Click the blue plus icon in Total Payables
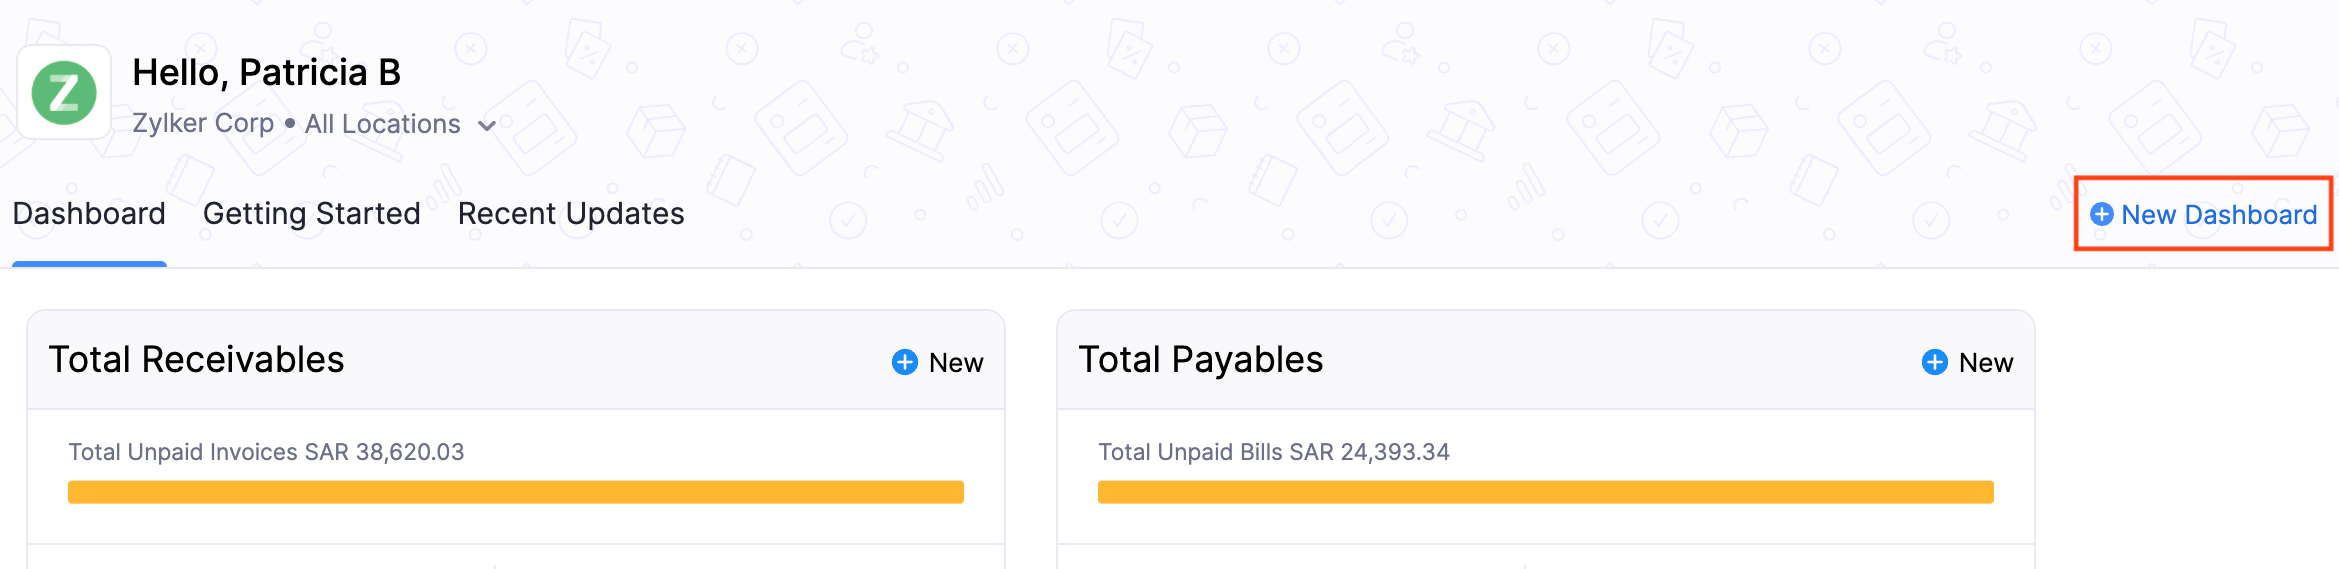Image resolution: width=2339 pixels, height=569 pixels. click(1934, 362)
